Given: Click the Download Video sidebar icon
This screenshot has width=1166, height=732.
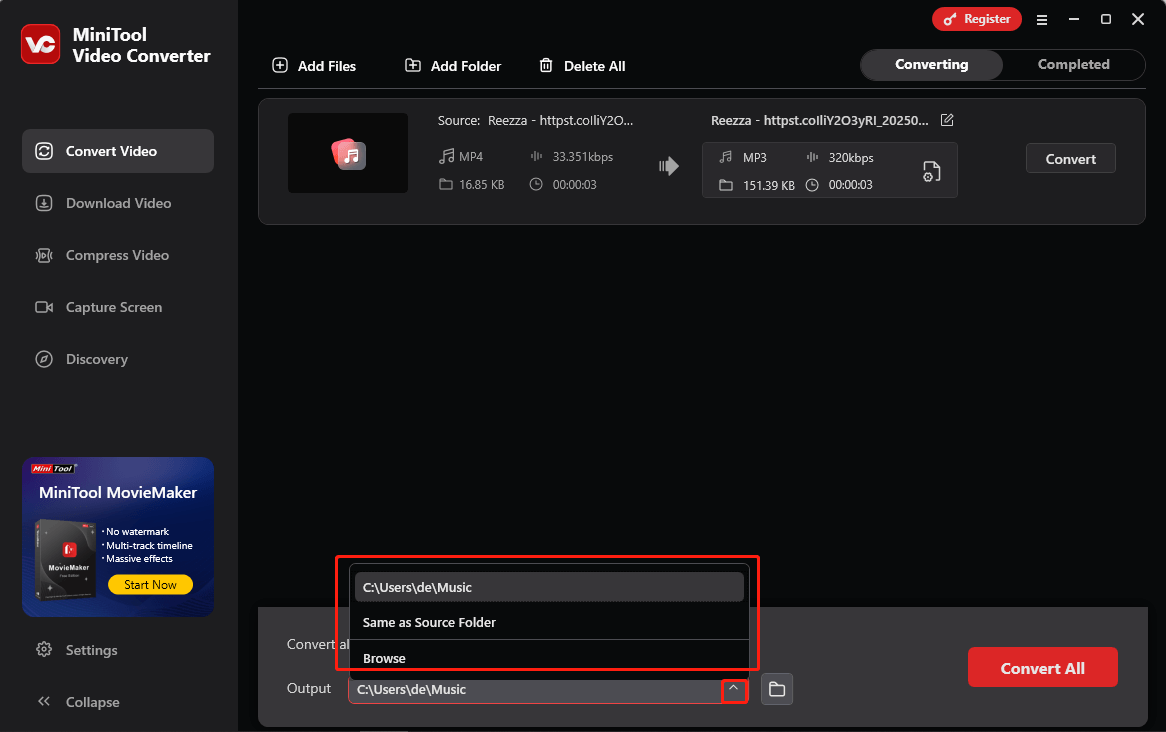Looking at the screenshot, I should tap(44, 203).
